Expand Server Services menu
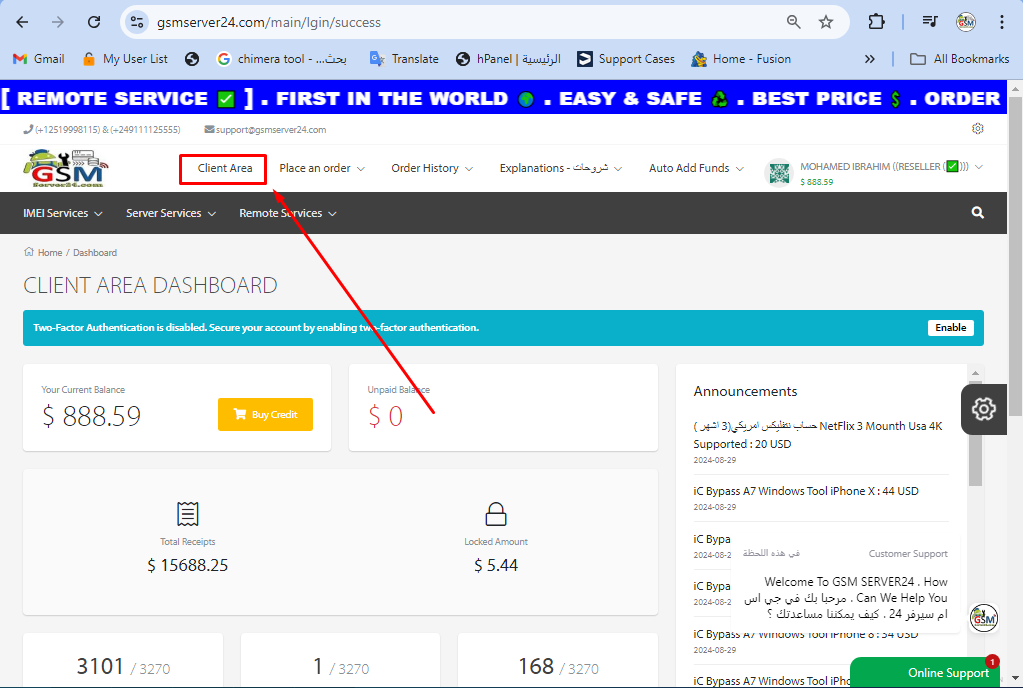Viewport: 1023px width, 688px height. 171,213
